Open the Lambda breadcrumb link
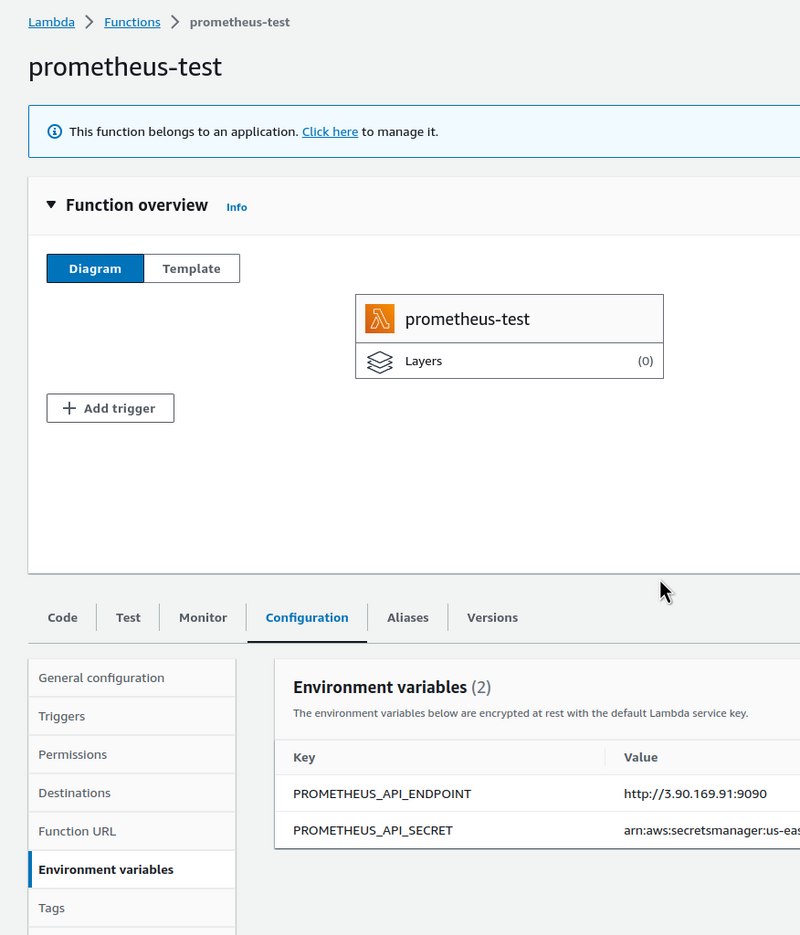This screenshot has width=800, height=935. pyautogui.click(x=51, y=22)
